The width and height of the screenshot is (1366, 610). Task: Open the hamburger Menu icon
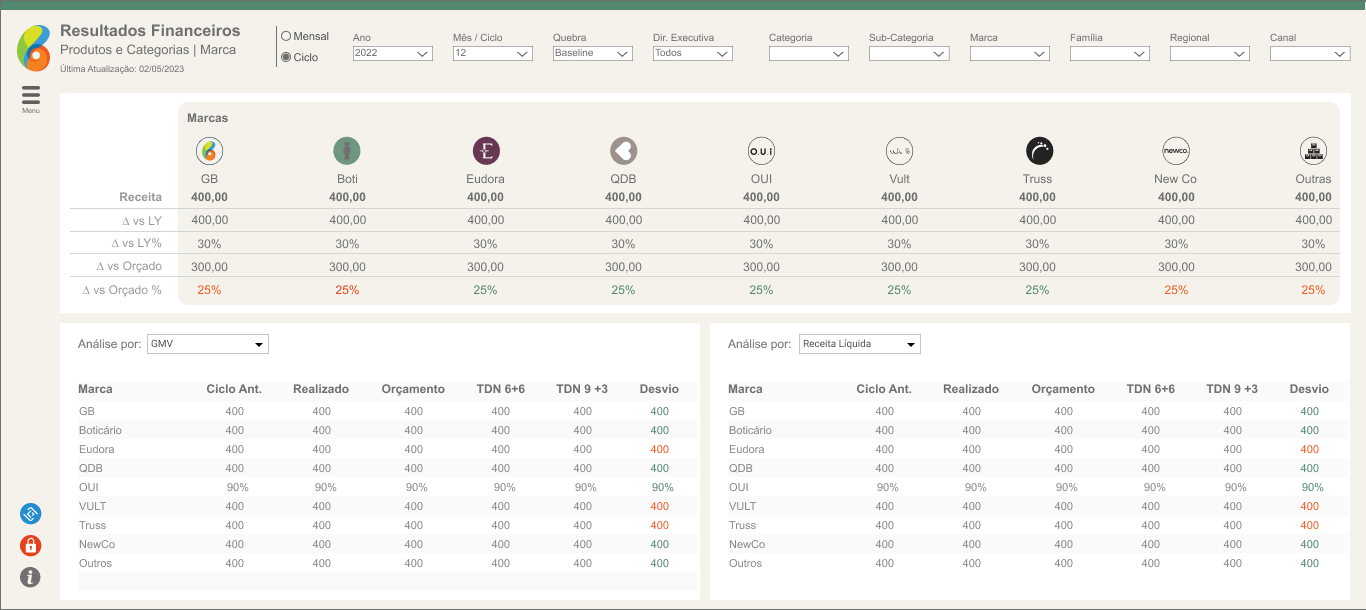tap(31, 95)
